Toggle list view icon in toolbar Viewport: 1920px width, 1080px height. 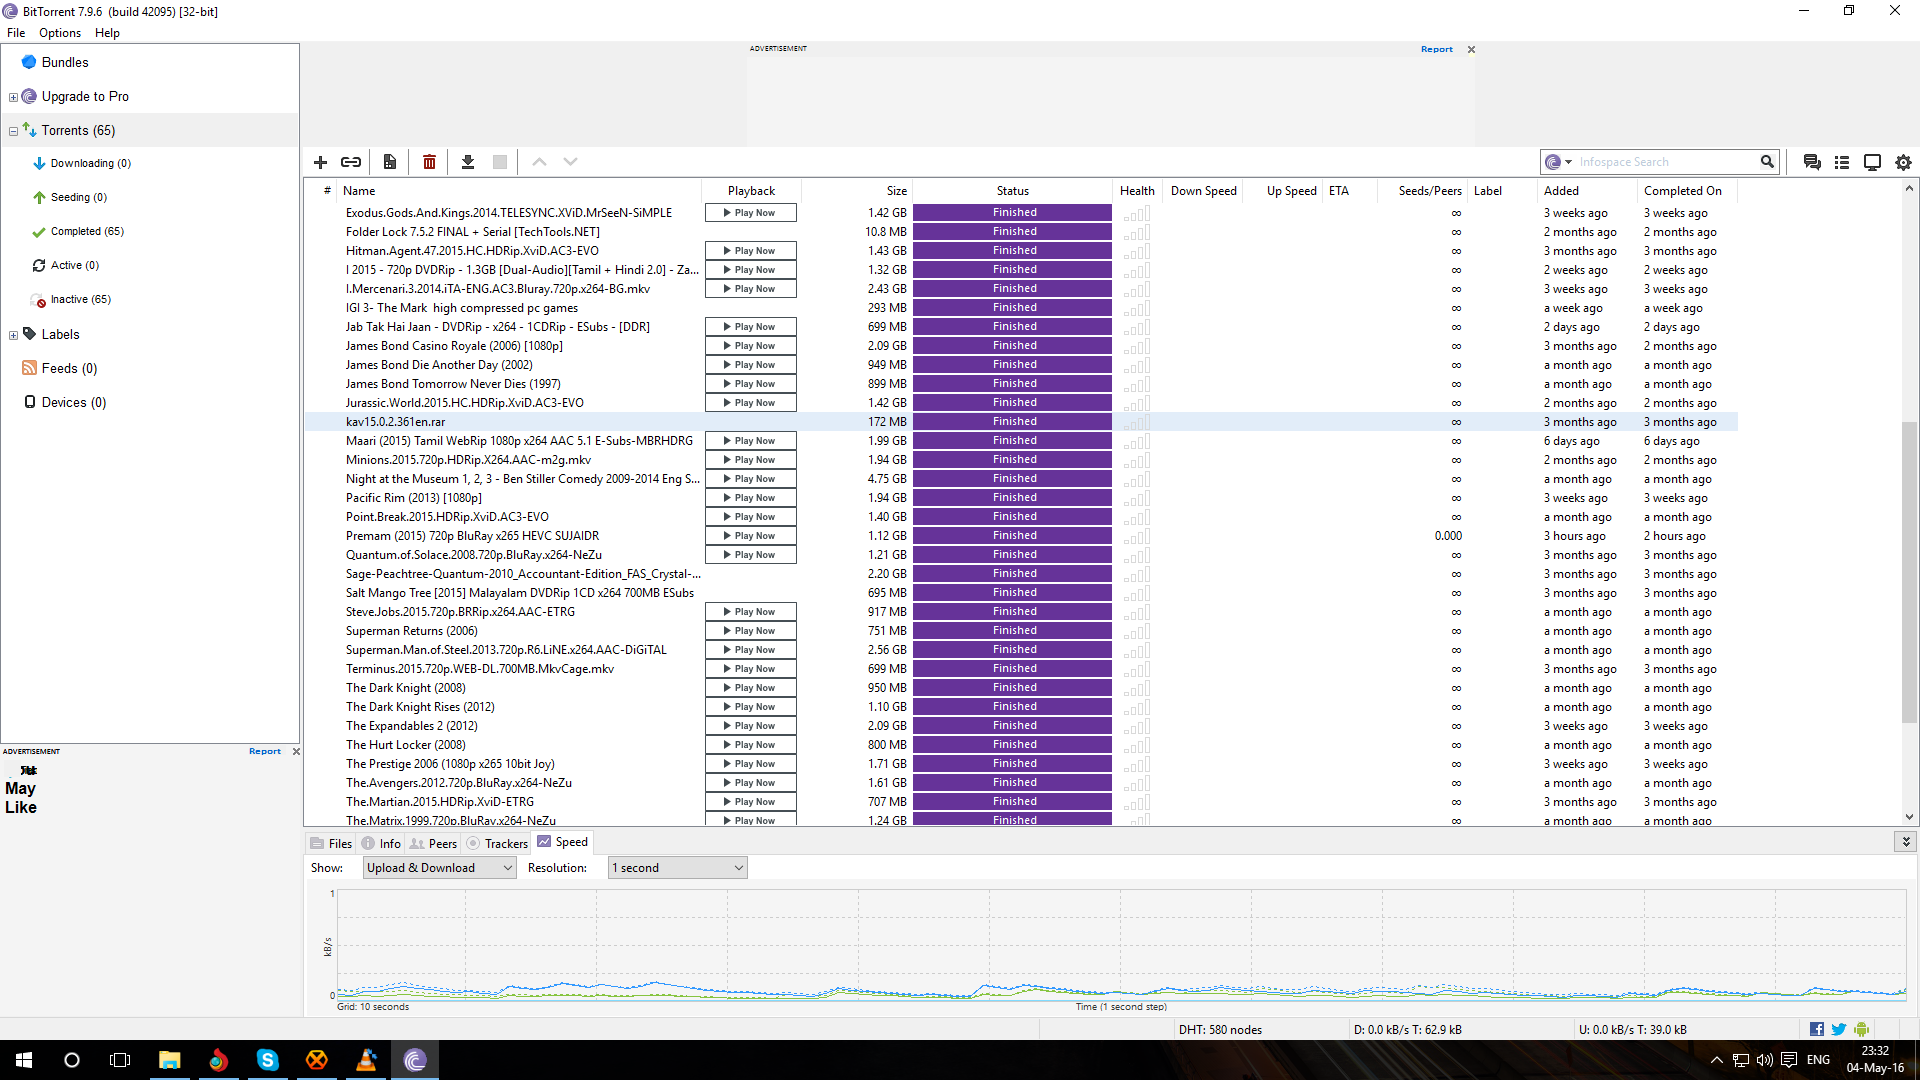pos(1842,162)
